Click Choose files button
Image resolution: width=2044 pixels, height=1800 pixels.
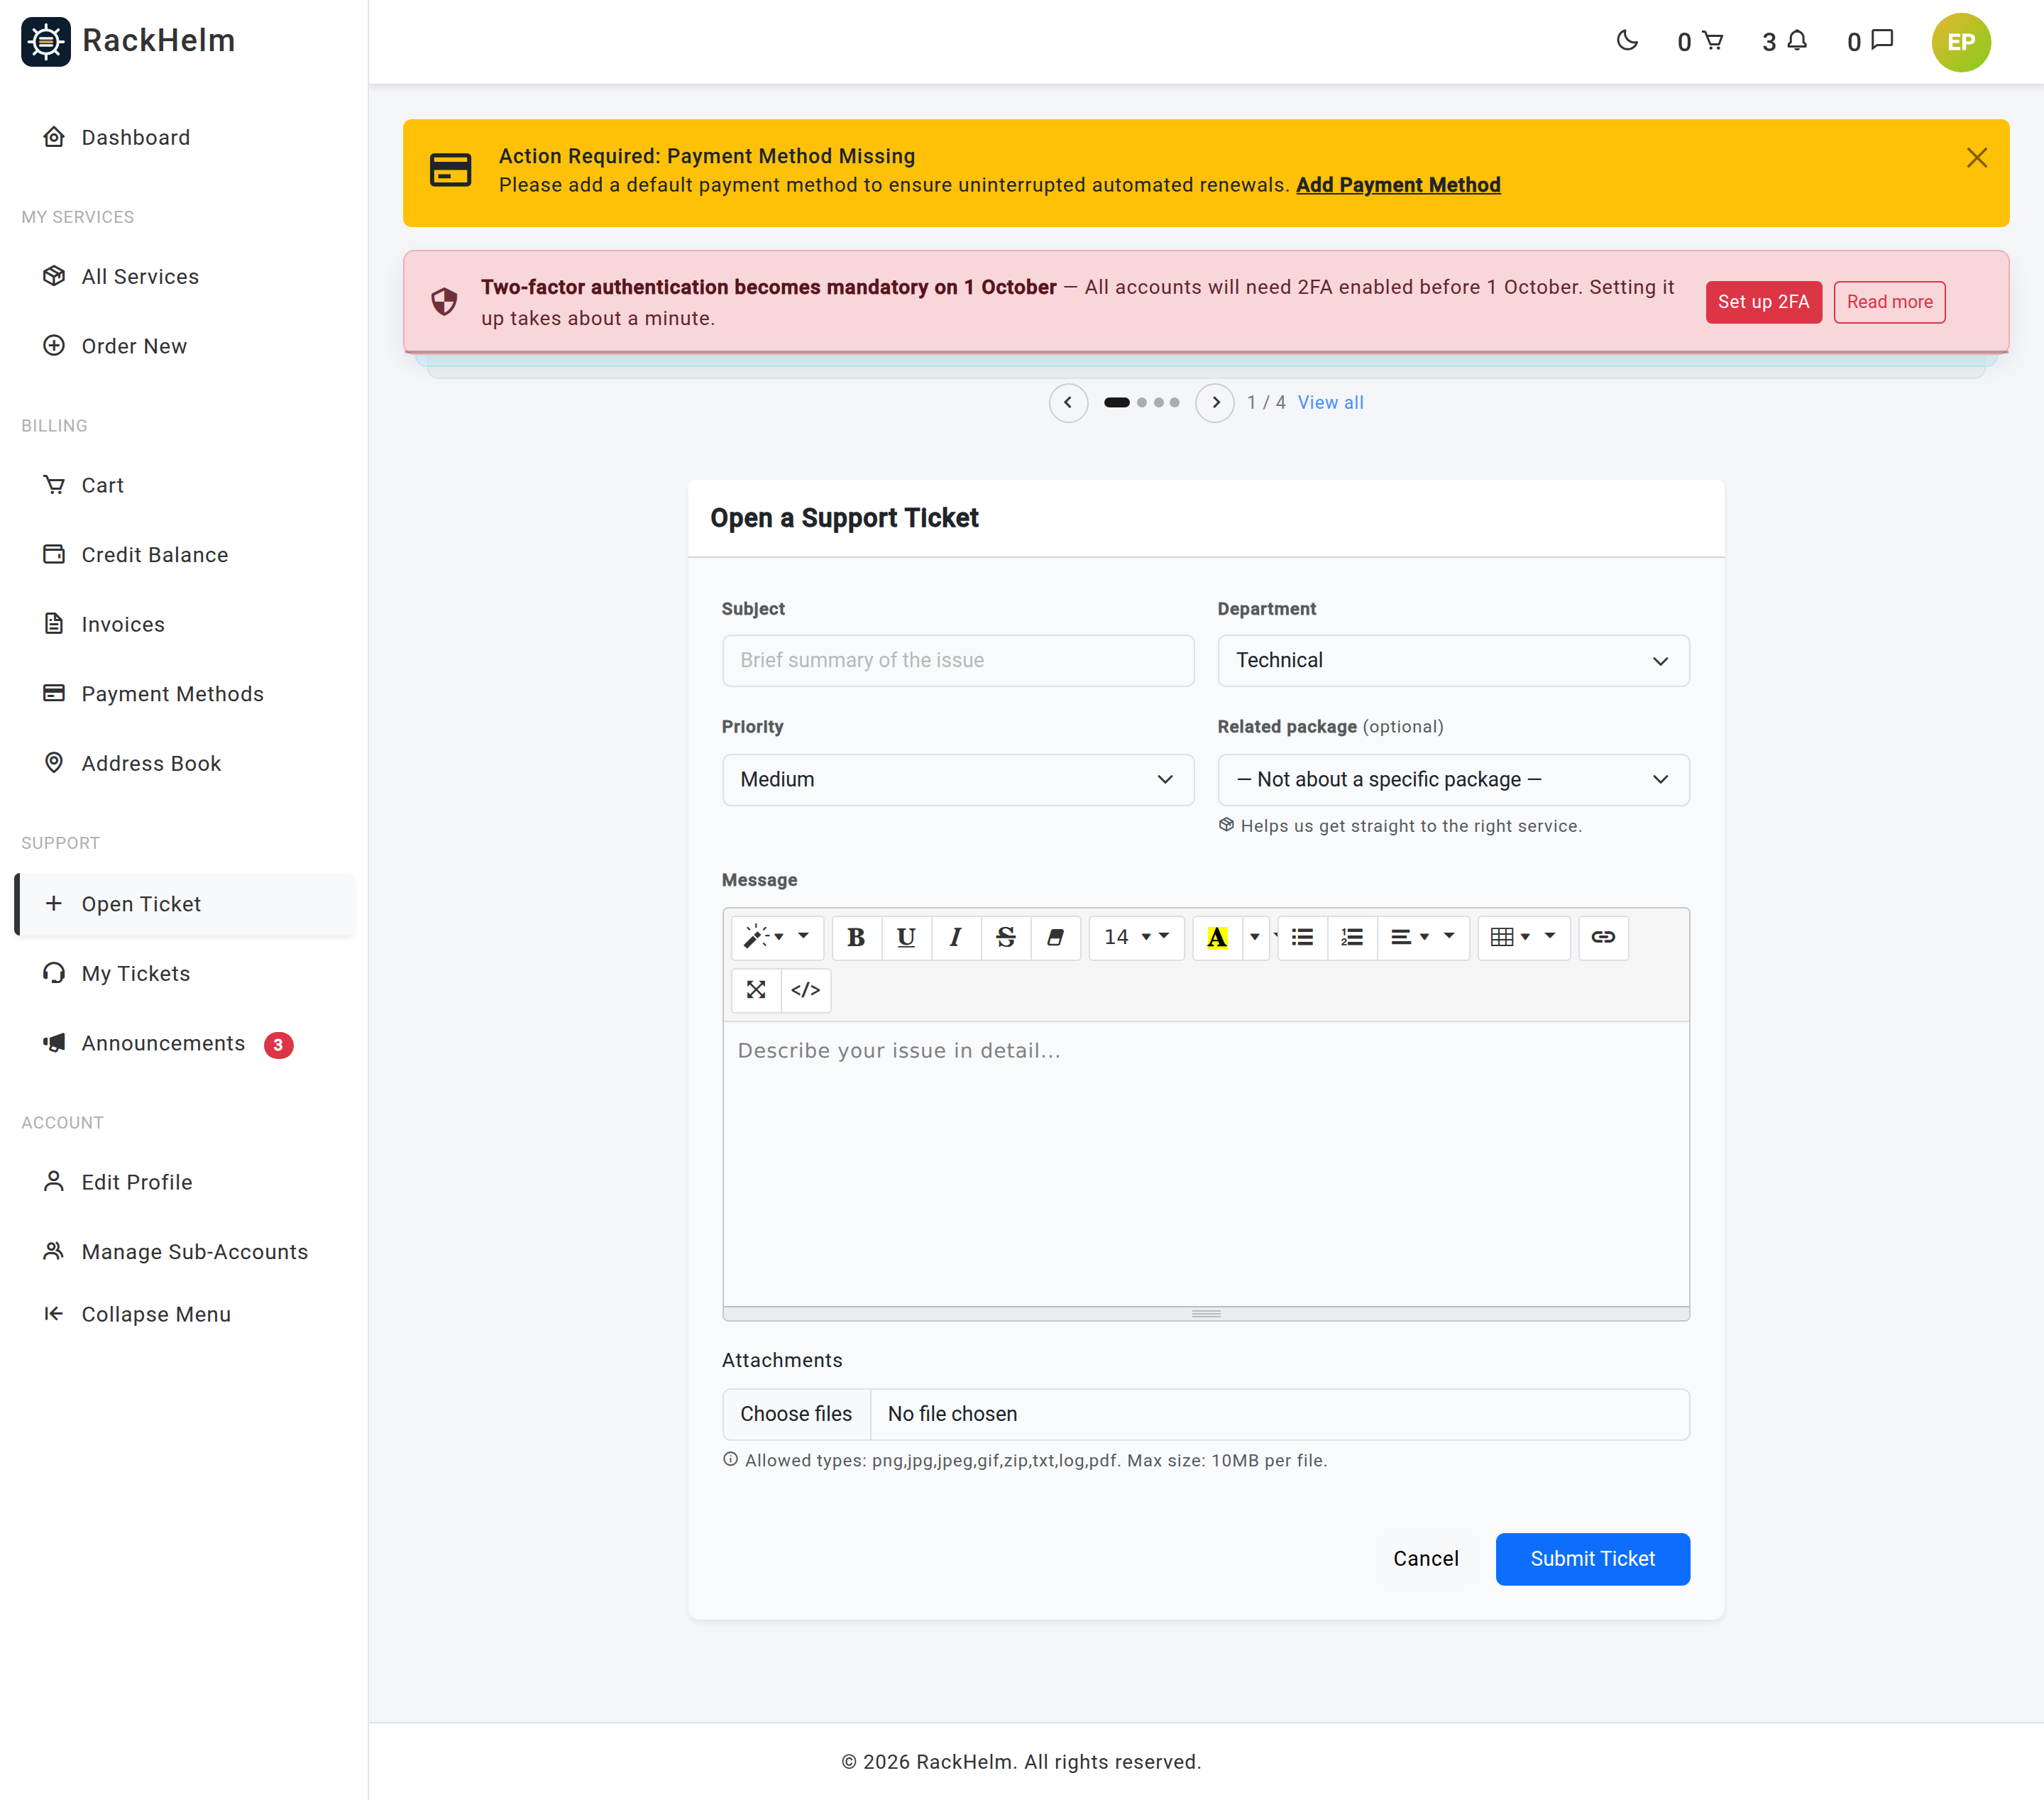(796, 1415)
